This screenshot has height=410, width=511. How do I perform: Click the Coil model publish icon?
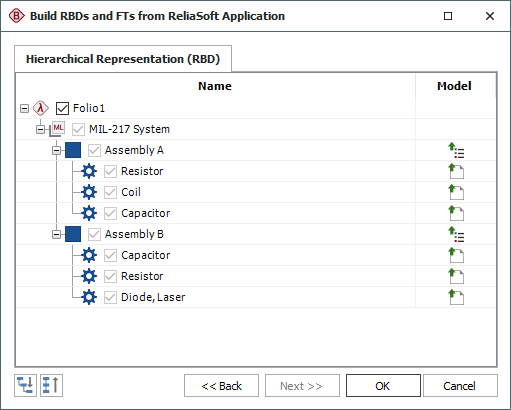pyautogui.click(x=456, y=192)
